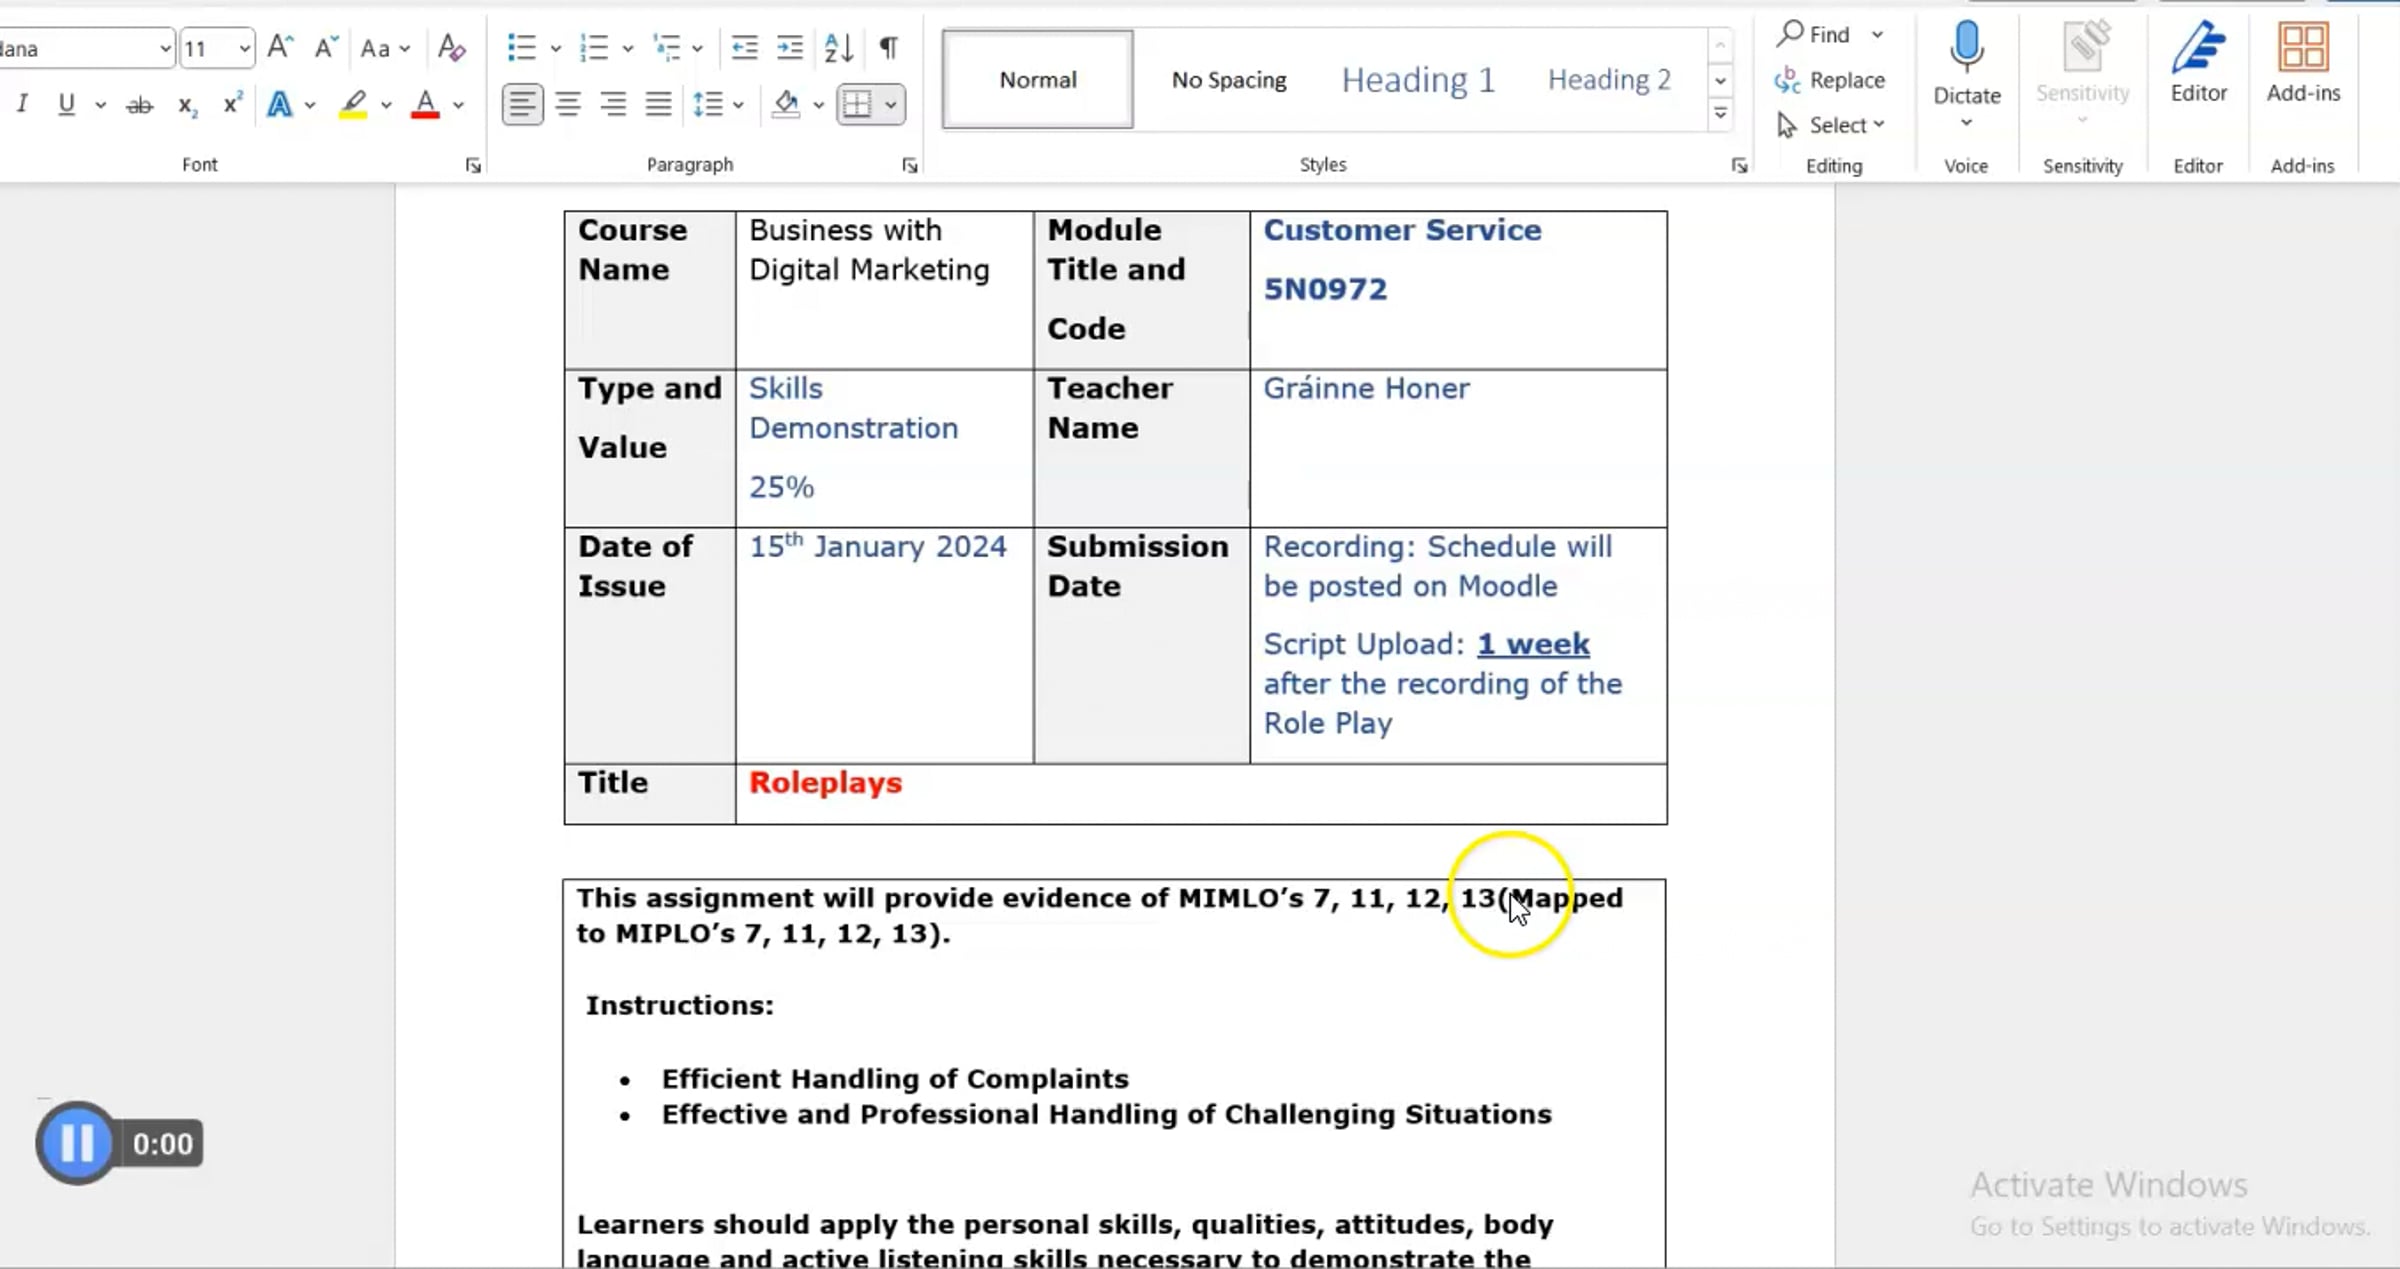Expand the Styles gallery More arrow

(1720, 114)
